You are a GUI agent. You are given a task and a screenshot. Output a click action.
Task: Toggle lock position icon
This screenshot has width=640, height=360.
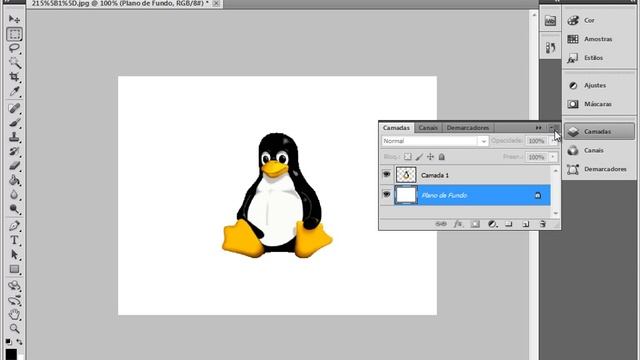(x=430, y=157)
